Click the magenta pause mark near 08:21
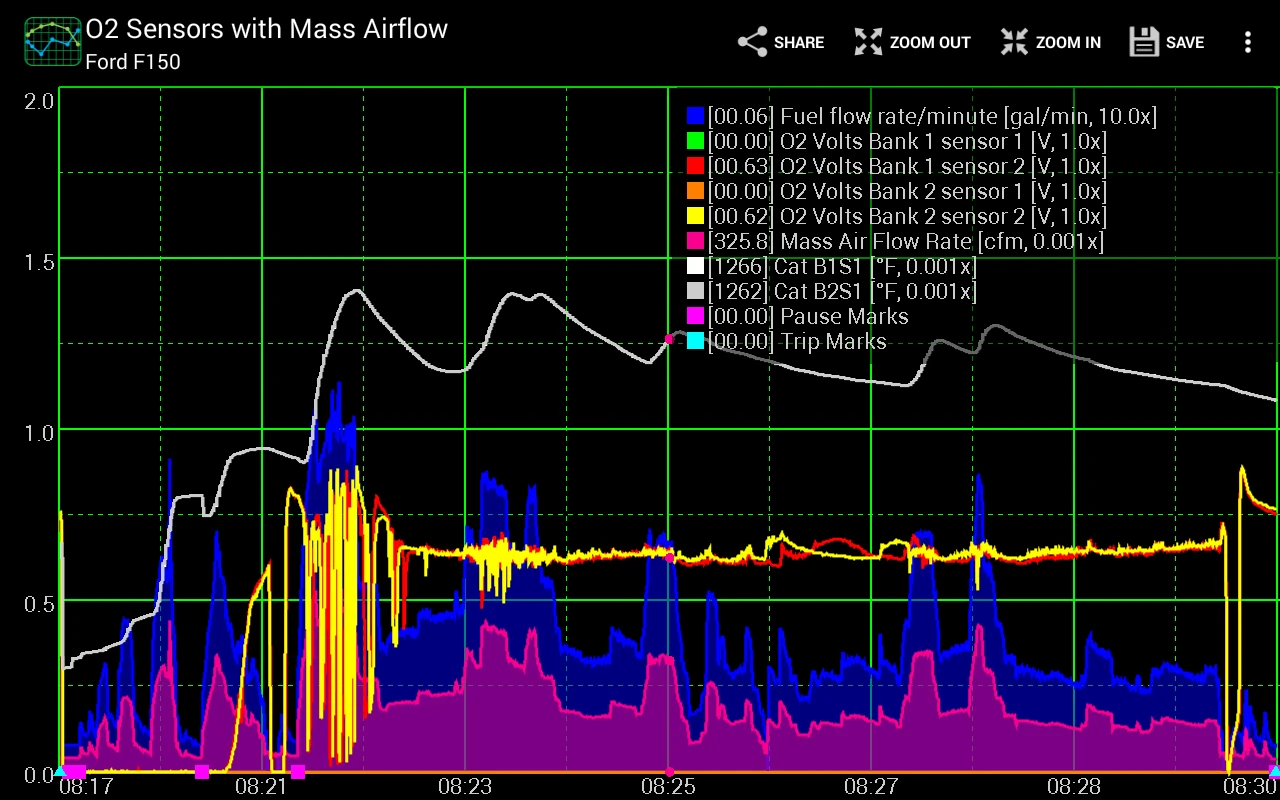 pos(297,771)
